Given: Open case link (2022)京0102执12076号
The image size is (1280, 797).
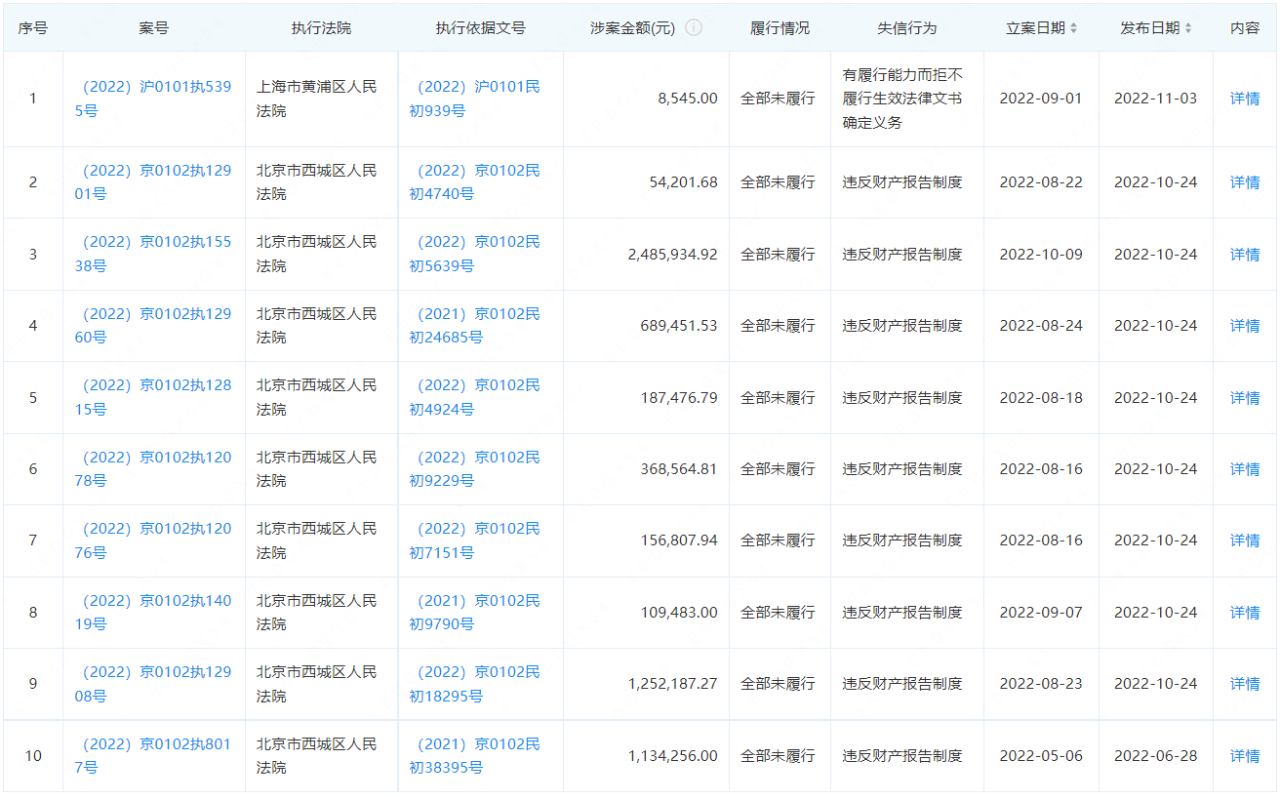Looking at the screenshot, I should tap(153, 541).
